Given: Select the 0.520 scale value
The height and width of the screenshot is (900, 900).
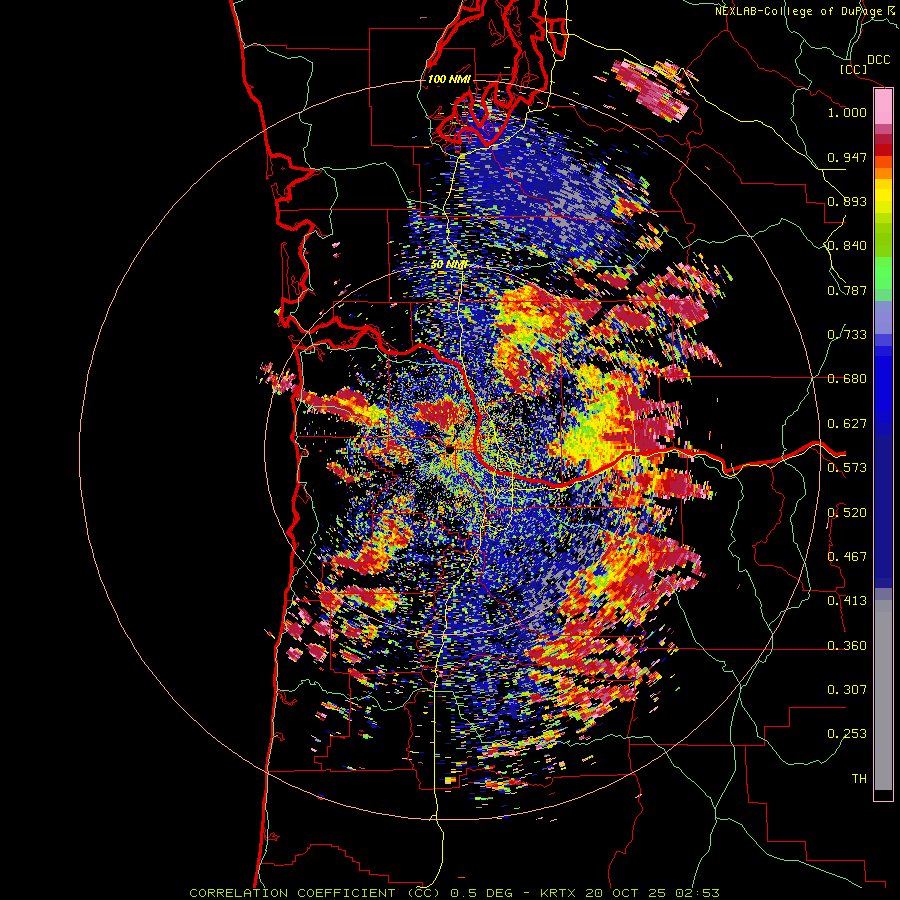Looking at the screenshot, I should click(x=847, y=513).
